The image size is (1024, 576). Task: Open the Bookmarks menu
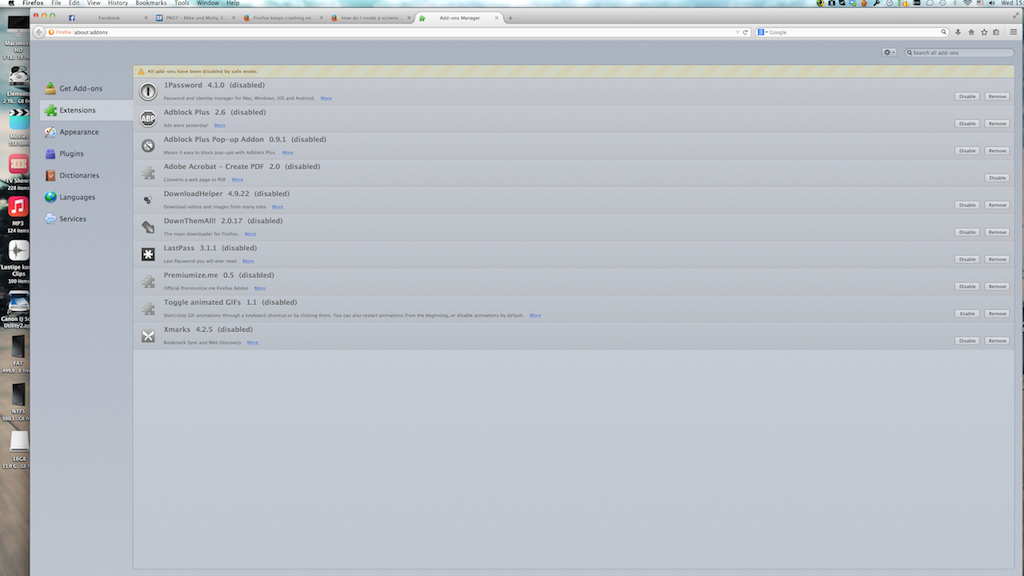[x=151, y=3]
